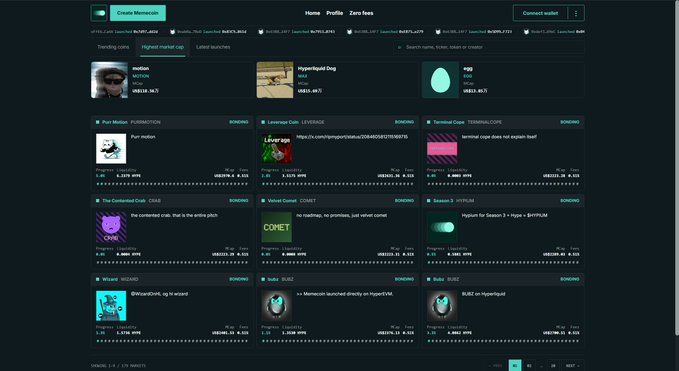Image resolution: width=679 pixels, height=371 pixels.
Task: Switch to Latest launches tab
Action: (x=213, y=47)
